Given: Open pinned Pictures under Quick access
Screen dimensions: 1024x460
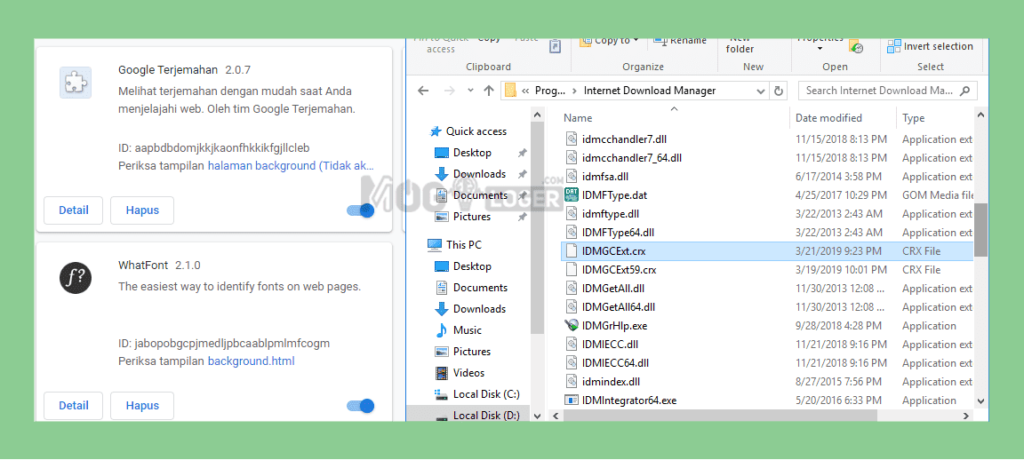Looking at the screenshot, I should pos(472,216).
